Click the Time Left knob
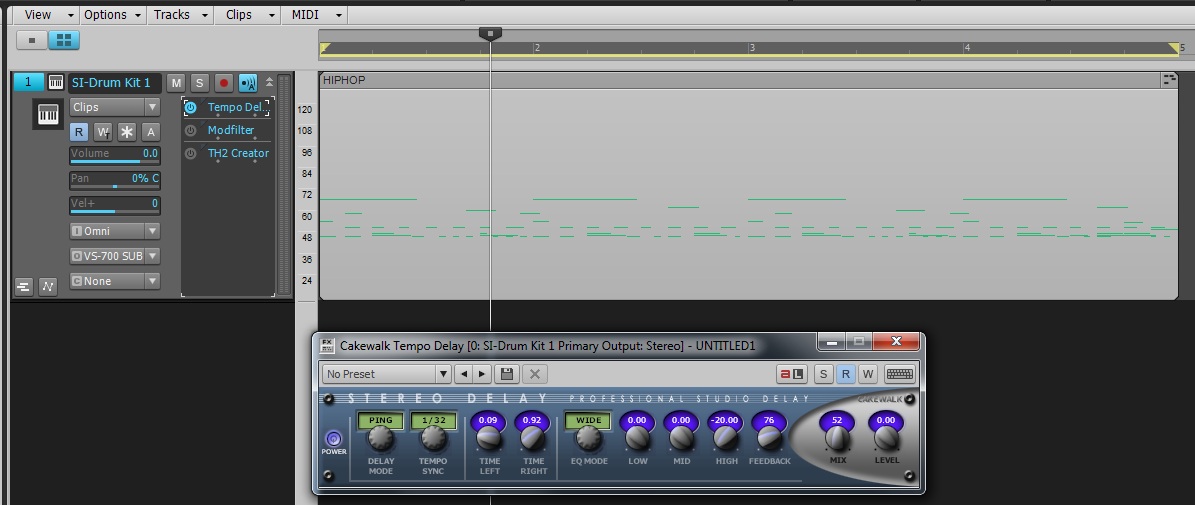 pos(489,438)
